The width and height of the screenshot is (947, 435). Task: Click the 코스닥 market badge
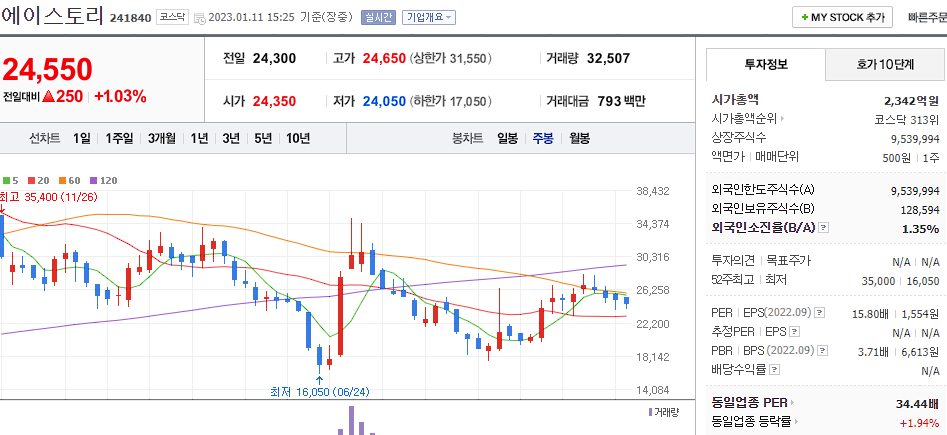pyautogui.click(x=172, y=17)
